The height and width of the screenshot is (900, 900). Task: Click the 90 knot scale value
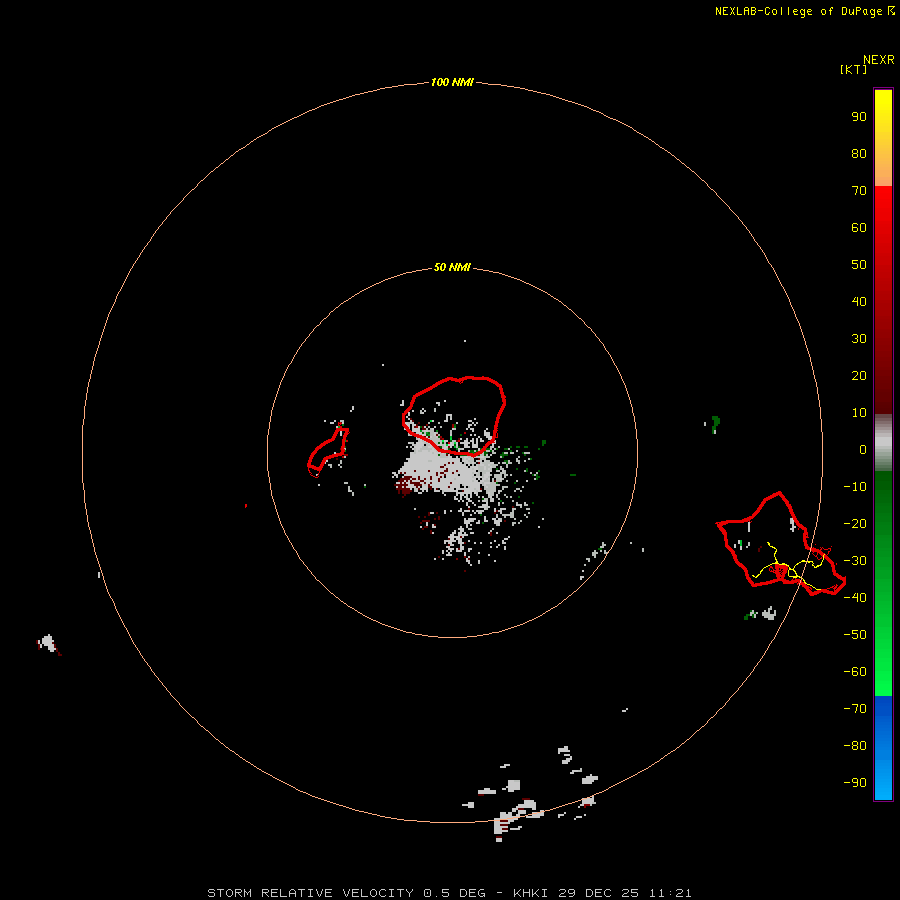point(859,117)
